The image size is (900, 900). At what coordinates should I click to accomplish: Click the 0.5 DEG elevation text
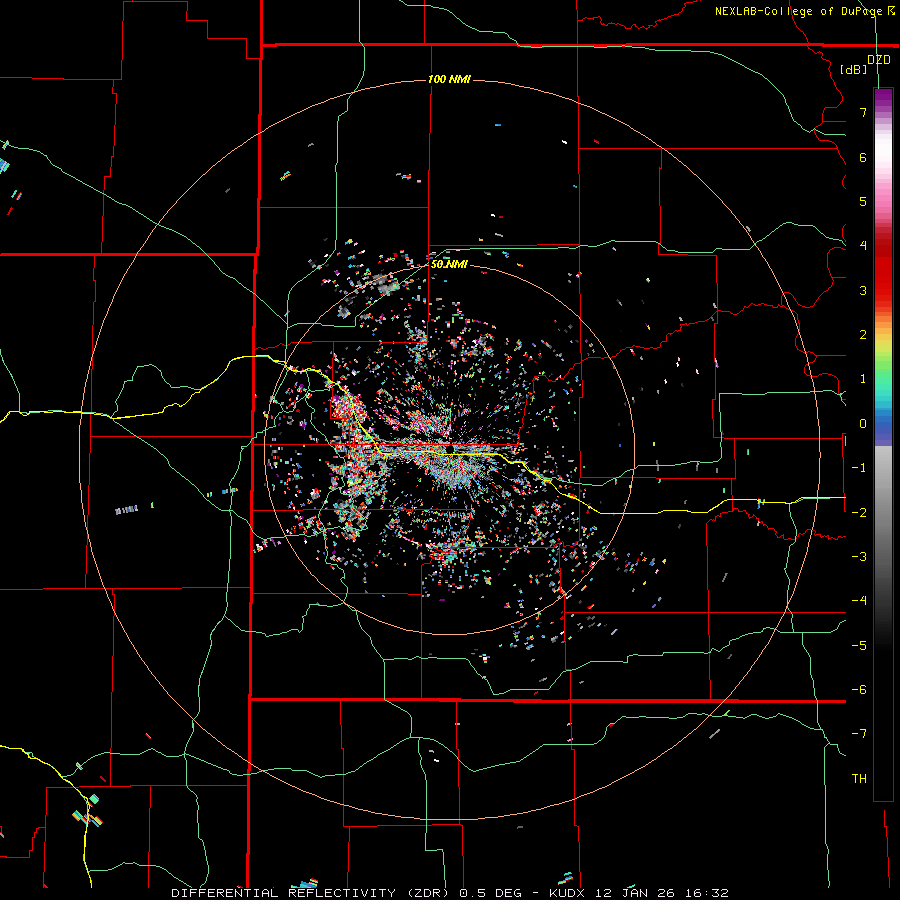(490, 893)
